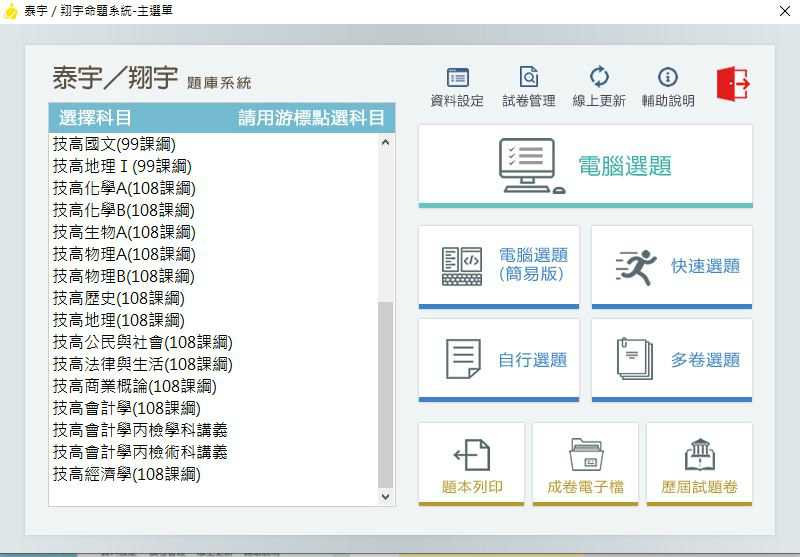
Task: Click subject list scroll-up arrow
Action: point(386,142)
